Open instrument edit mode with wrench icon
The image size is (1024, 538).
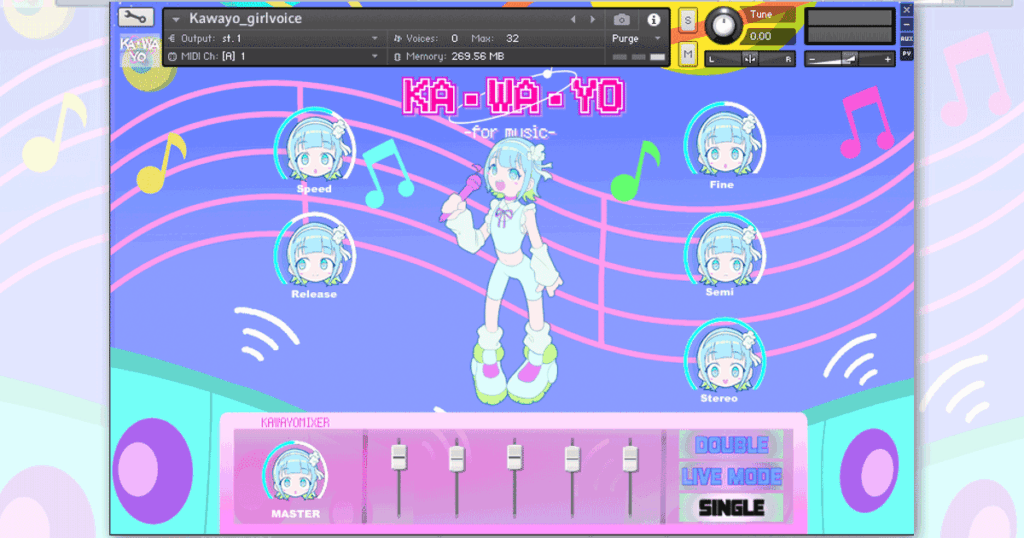136,18
